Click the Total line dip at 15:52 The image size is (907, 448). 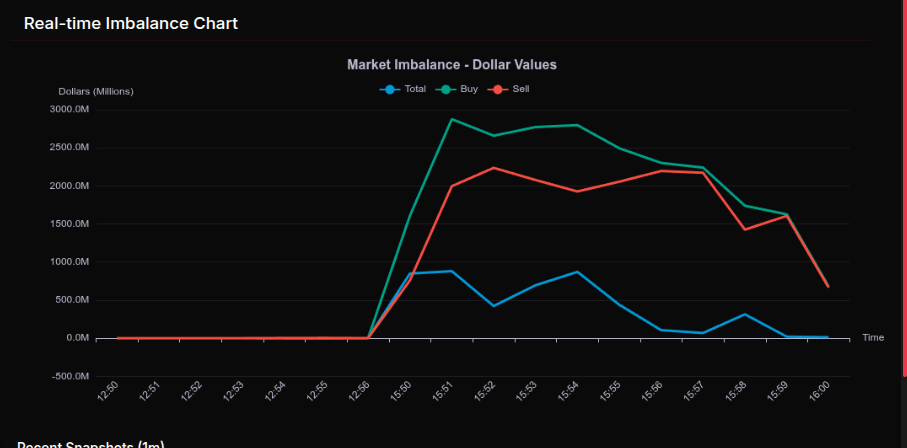point(494,305)
